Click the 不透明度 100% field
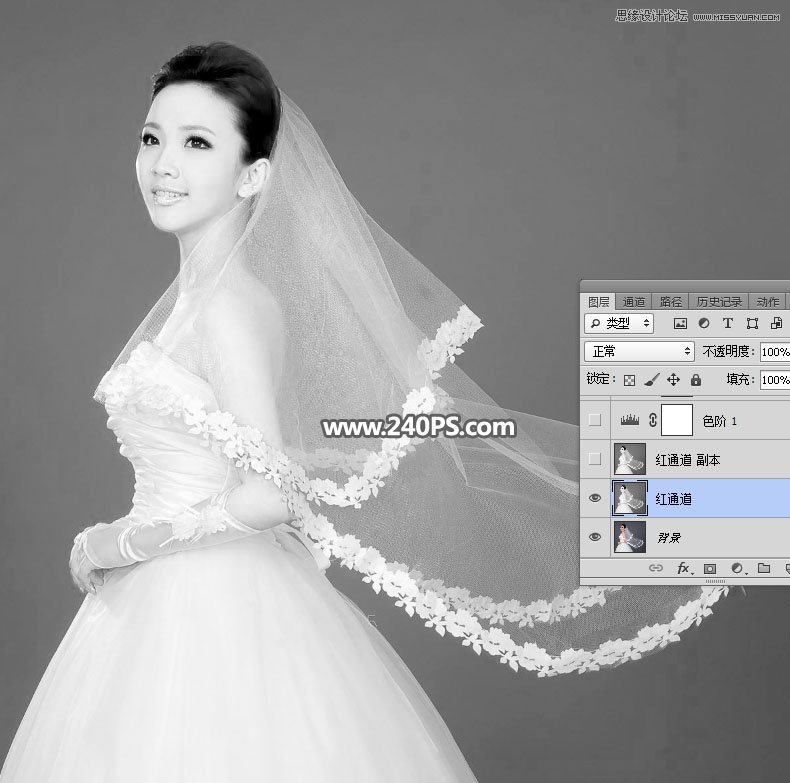The height and width of the screenshot is (783, 790). [x=775, y=352]
